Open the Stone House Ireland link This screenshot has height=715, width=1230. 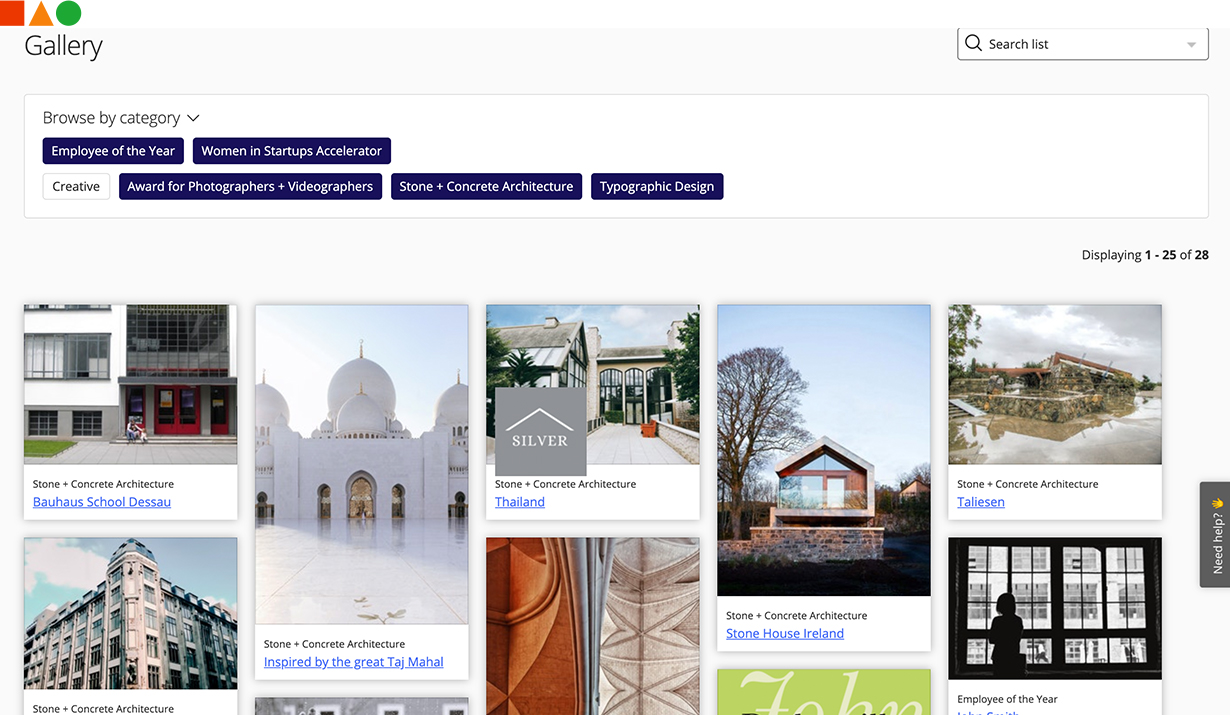[784, 634]
